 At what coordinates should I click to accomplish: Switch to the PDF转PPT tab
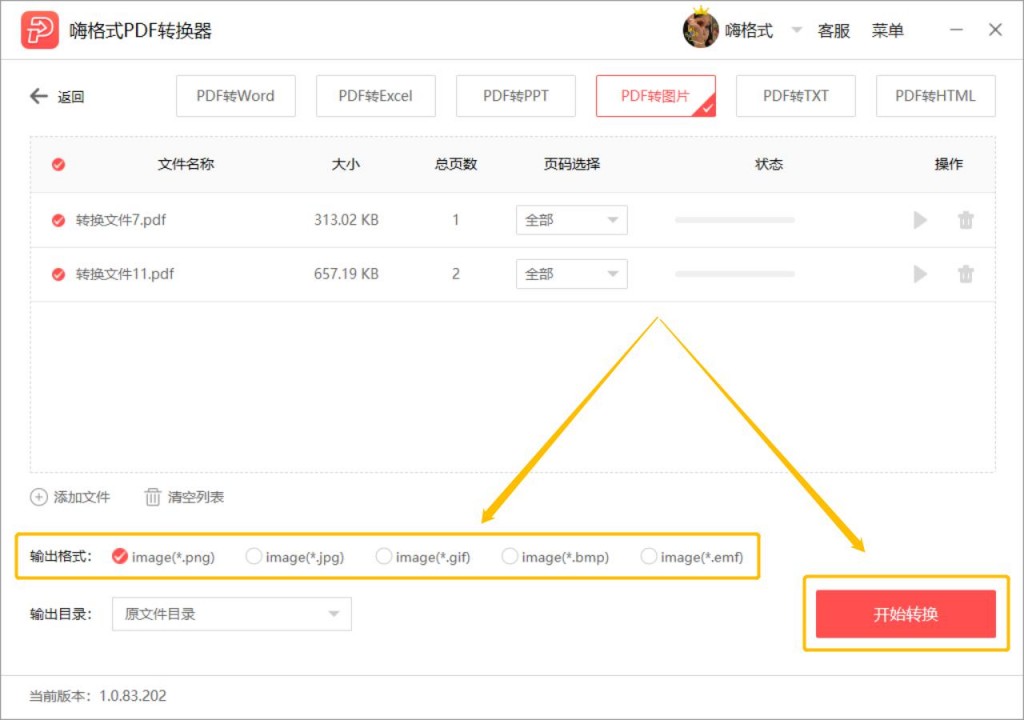516,96
